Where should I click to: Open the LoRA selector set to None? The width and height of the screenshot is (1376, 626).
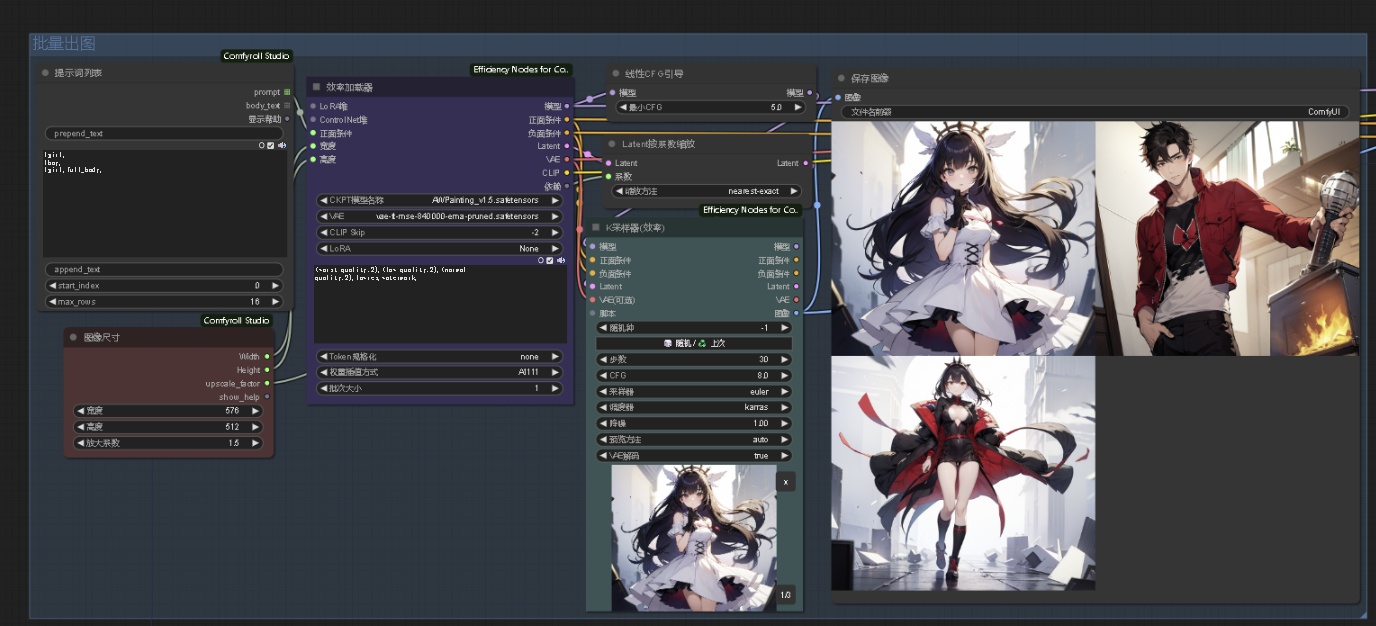point(439,248)
